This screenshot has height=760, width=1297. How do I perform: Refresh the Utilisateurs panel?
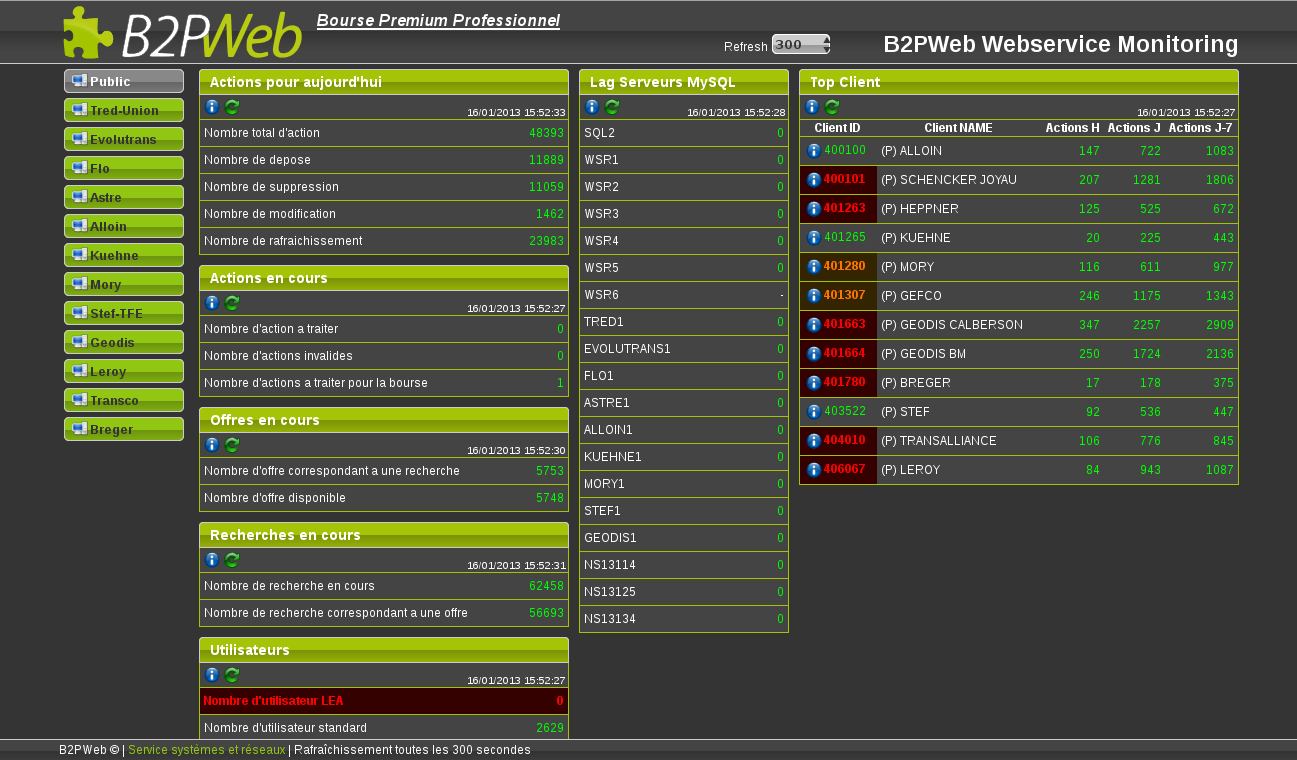pos(232,675)
